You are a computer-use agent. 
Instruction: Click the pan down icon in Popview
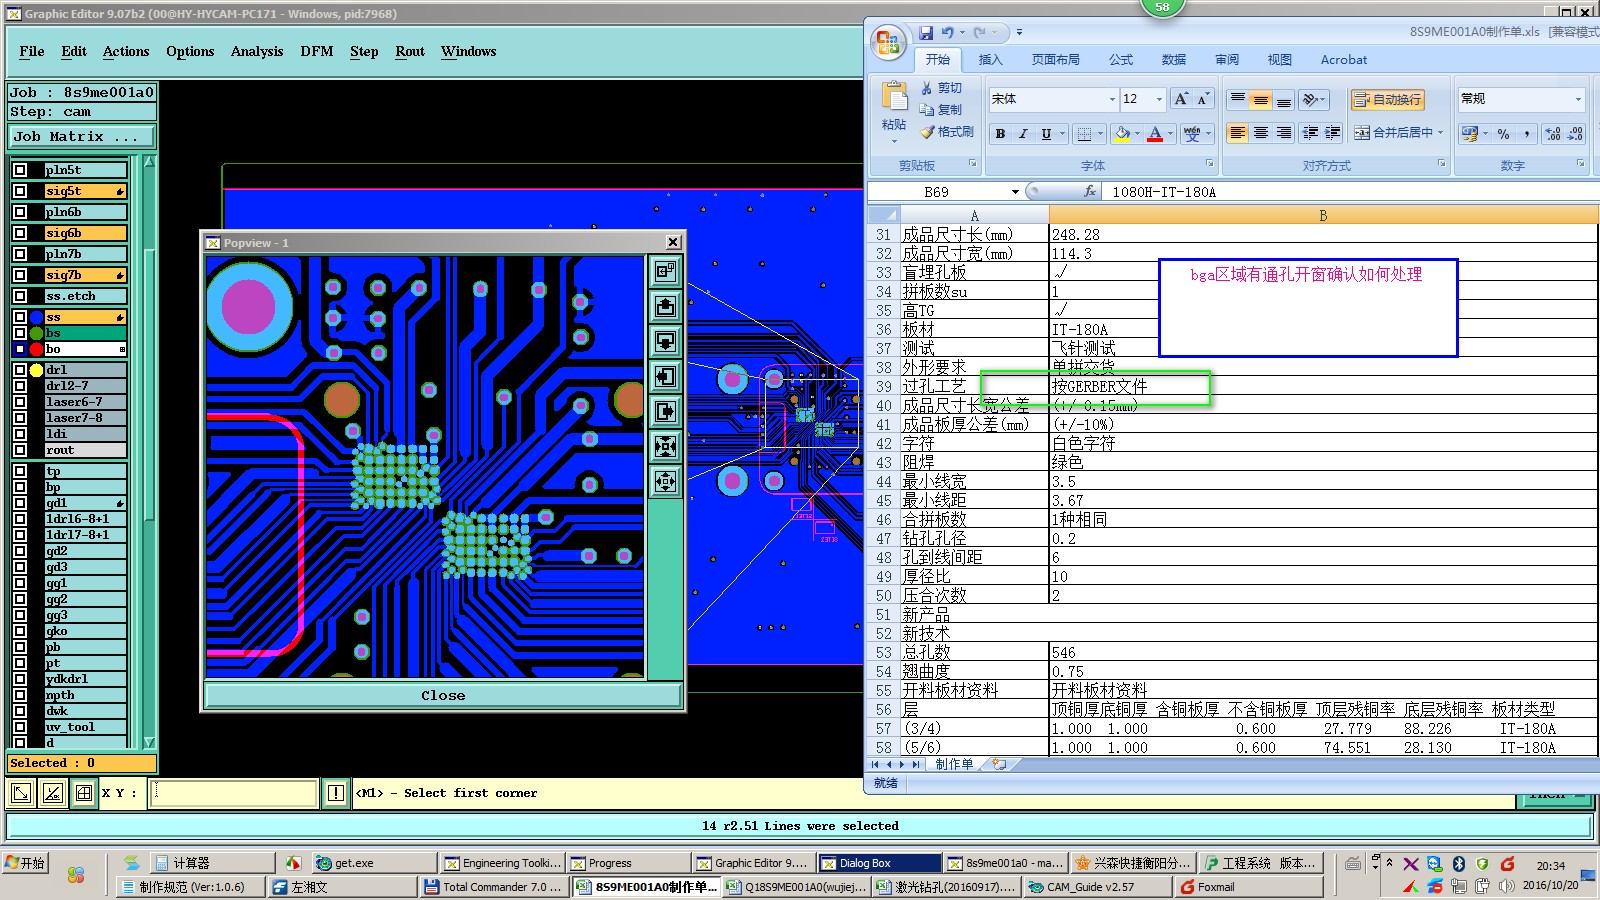(665, 341)
